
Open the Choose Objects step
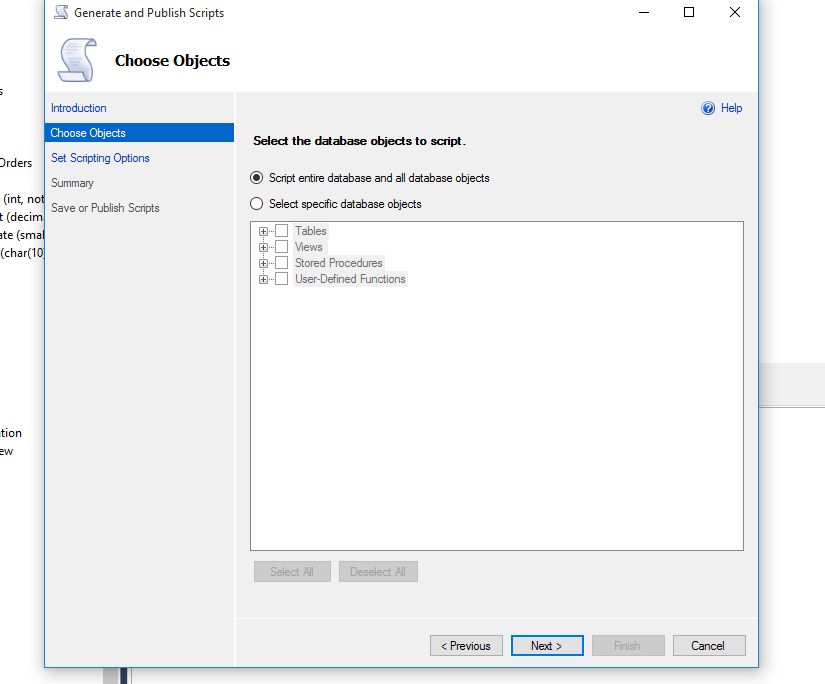point(139,133)
